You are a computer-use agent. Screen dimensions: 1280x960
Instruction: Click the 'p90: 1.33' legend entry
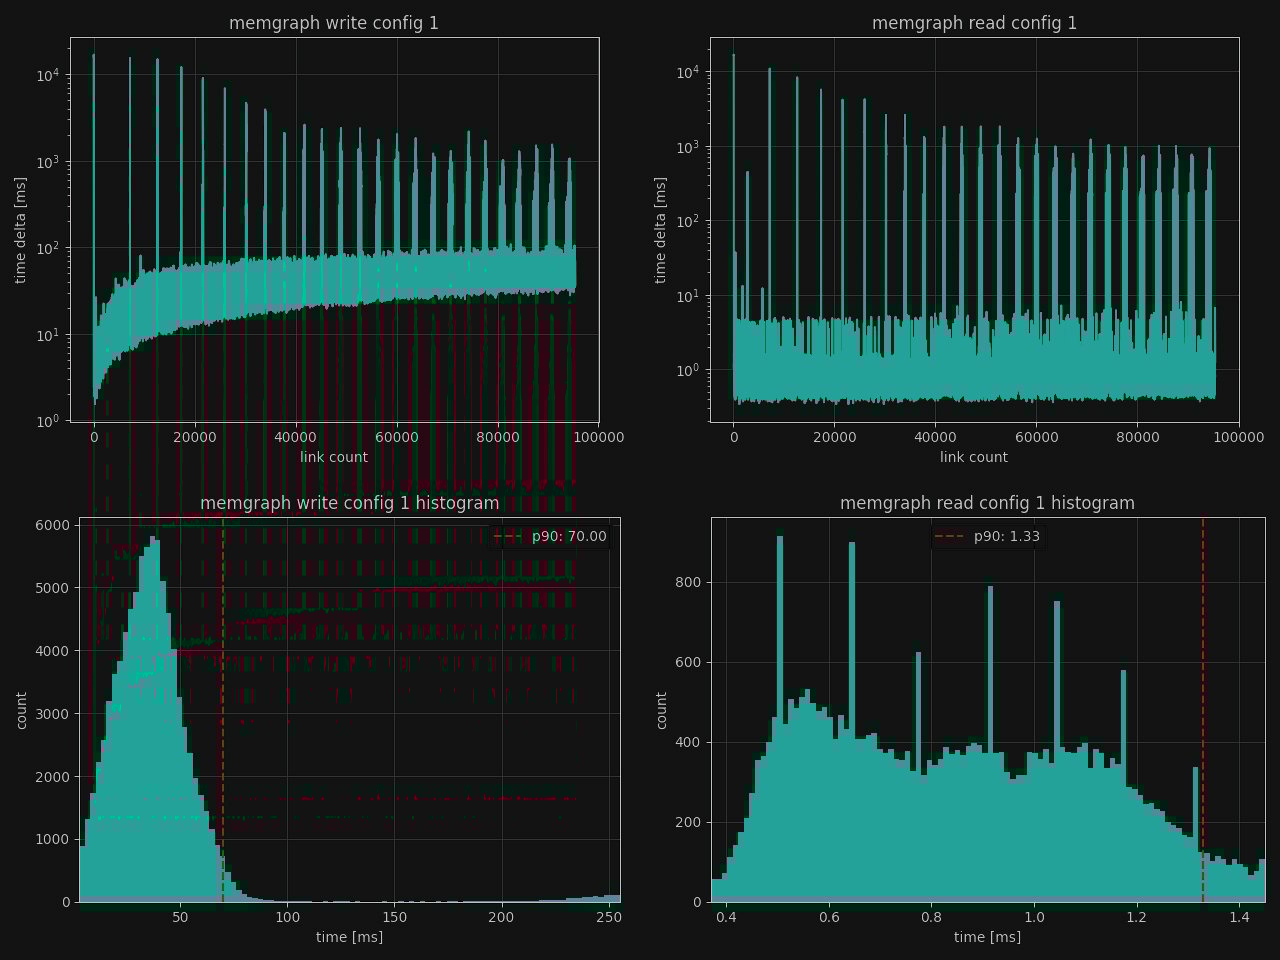987,536
